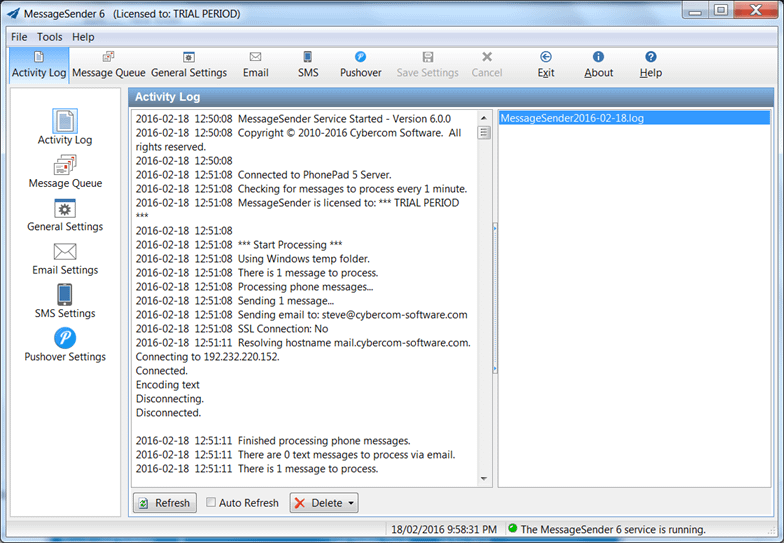This screenshot has width=784, height=543.
Task: Click the 'MessageSender Service Started - Version 6.0.0' line
Action: tap(344, 119)
